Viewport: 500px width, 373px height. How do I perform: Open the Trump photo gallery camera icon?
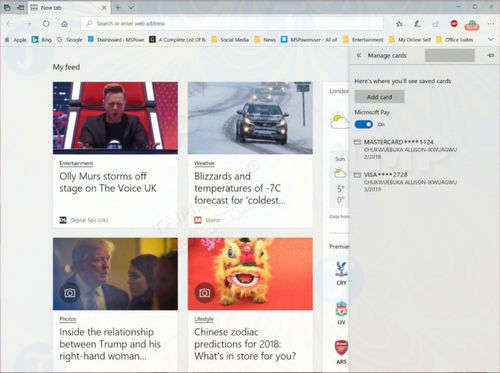pos(70,293)
